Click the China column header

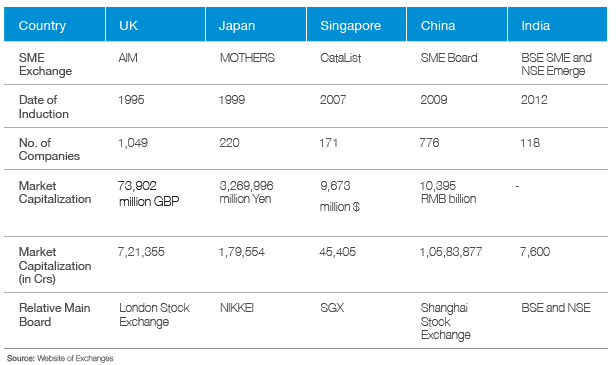click(457, 24)
